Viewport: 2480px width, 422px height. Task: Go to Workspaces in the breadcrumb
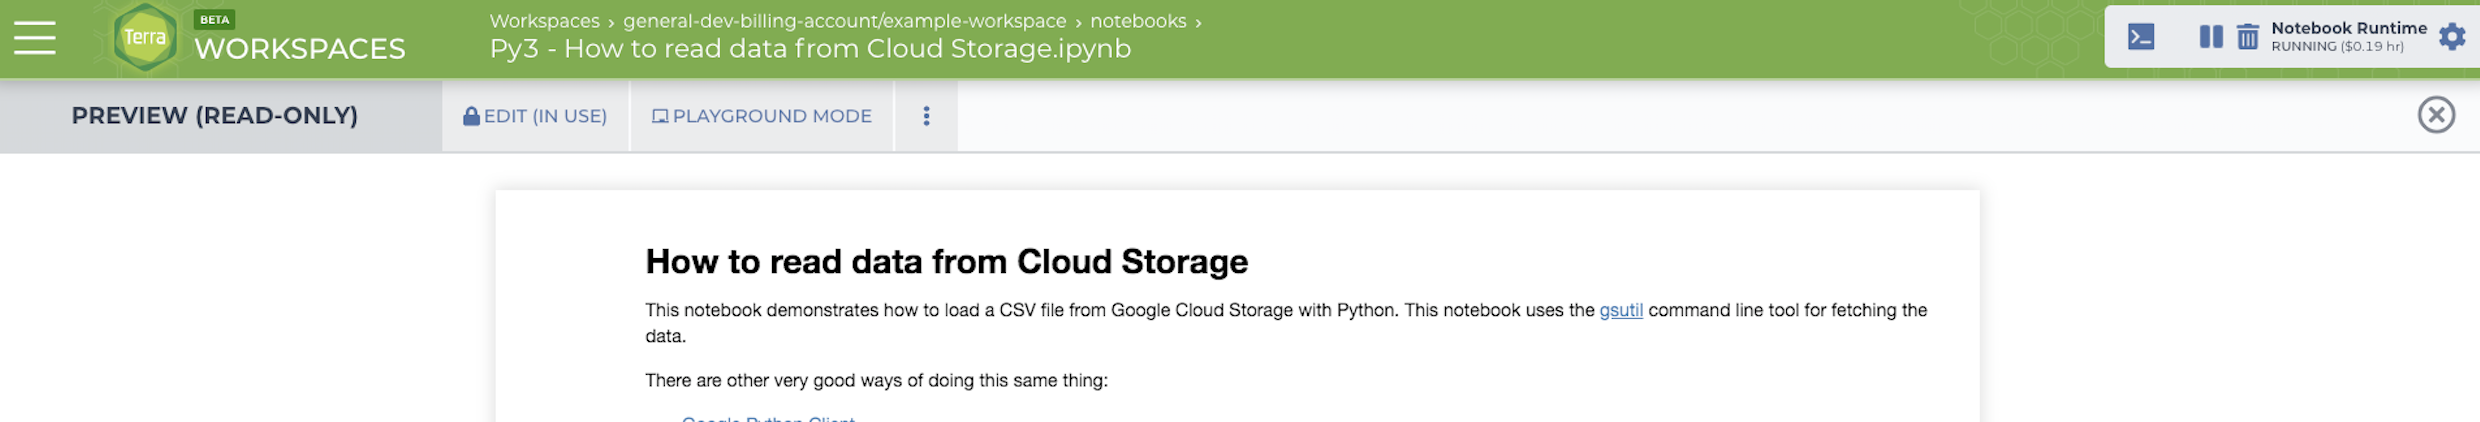tap(544, 21)
